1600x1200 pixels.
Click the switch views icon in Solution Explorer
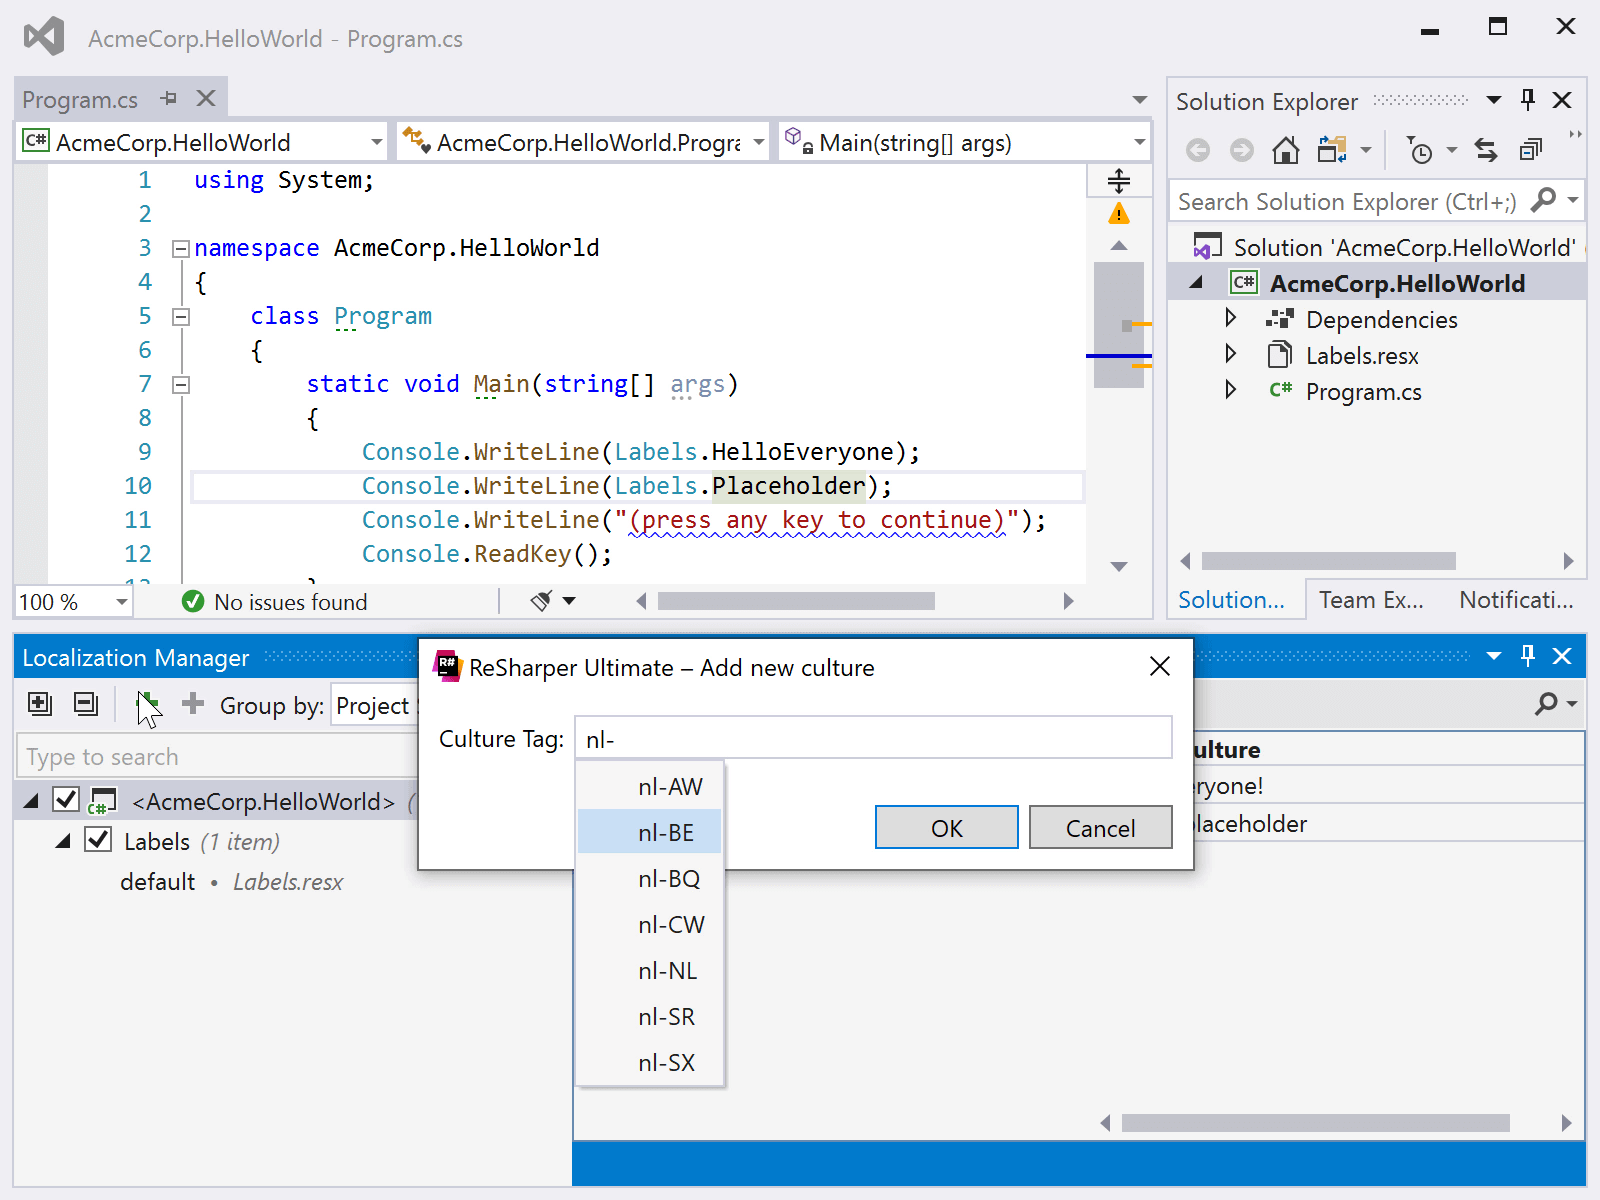(1332, 150)
